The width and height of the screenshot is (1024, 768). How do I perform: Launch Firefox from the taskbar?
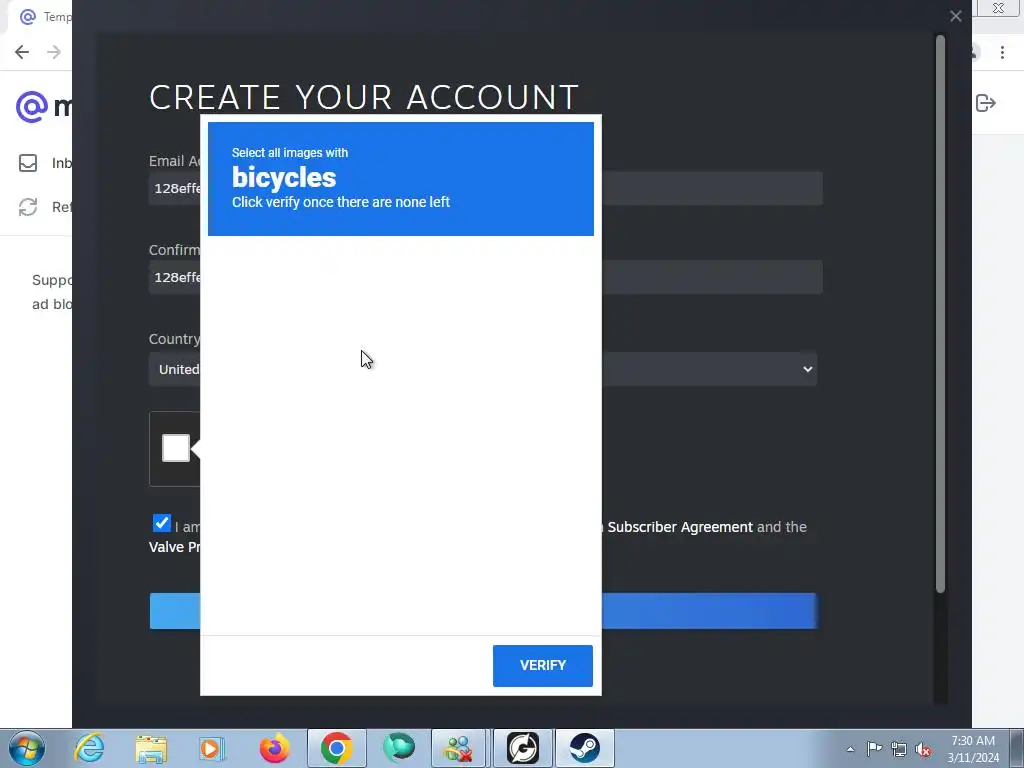(274, 748)
